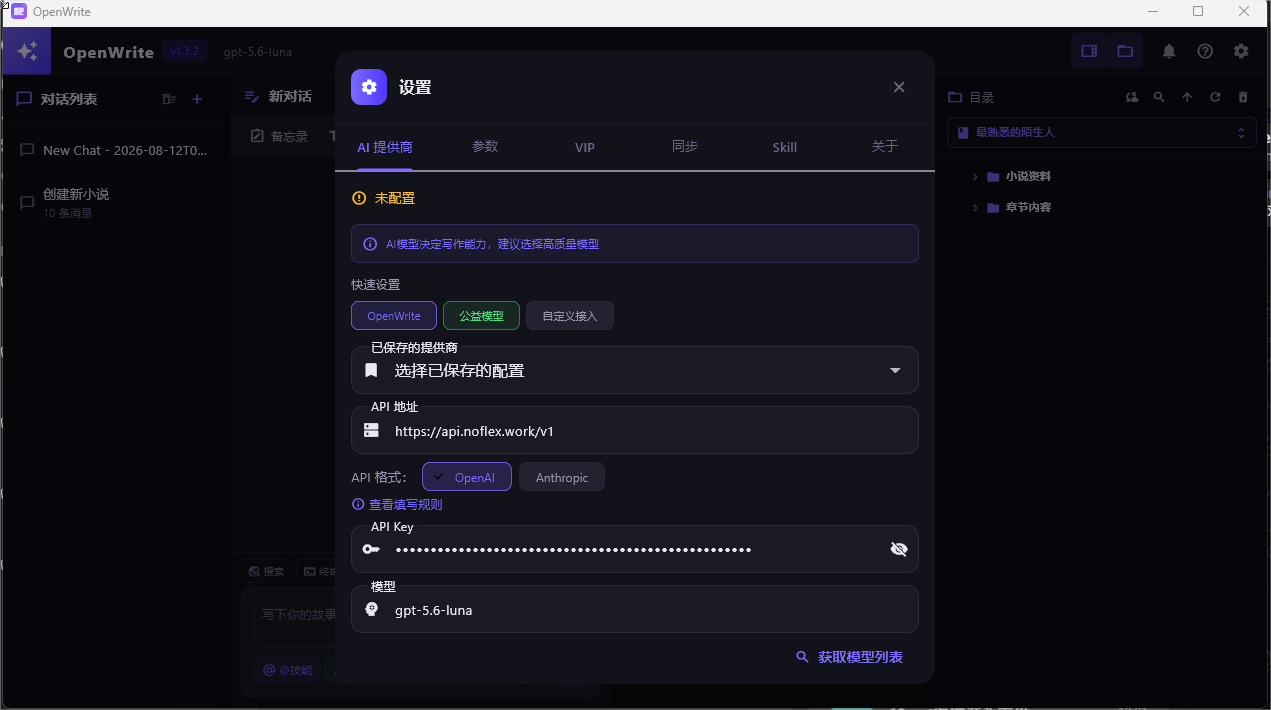Toggle the right side panel layout icon

click(x=1089, y=51)
